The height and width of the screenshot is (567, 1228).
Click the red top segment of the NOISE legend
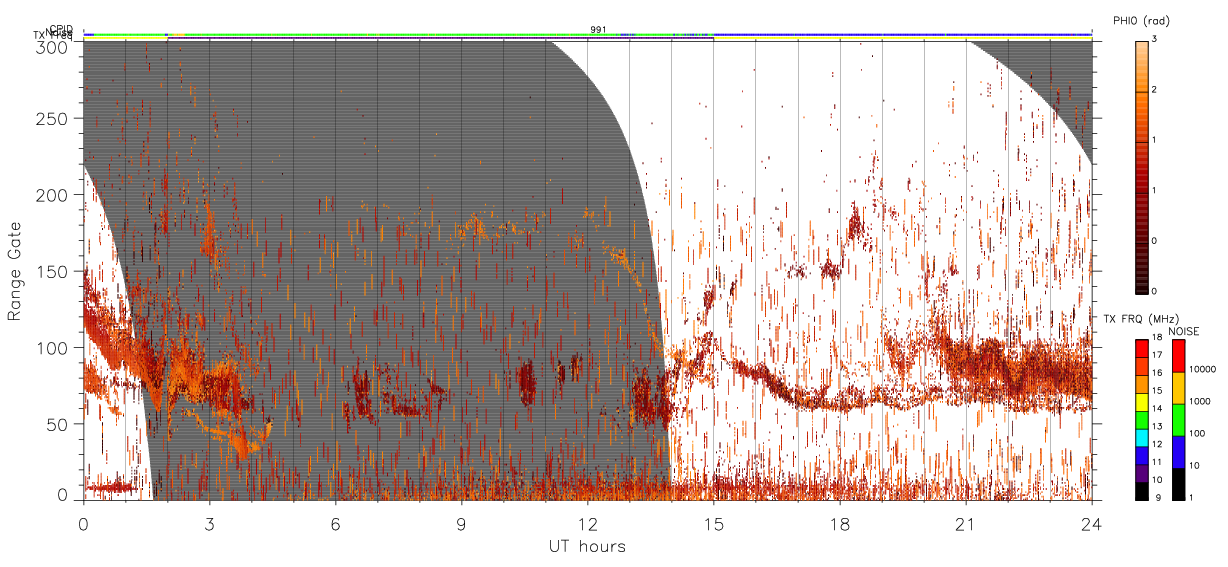coord(1179,357)
